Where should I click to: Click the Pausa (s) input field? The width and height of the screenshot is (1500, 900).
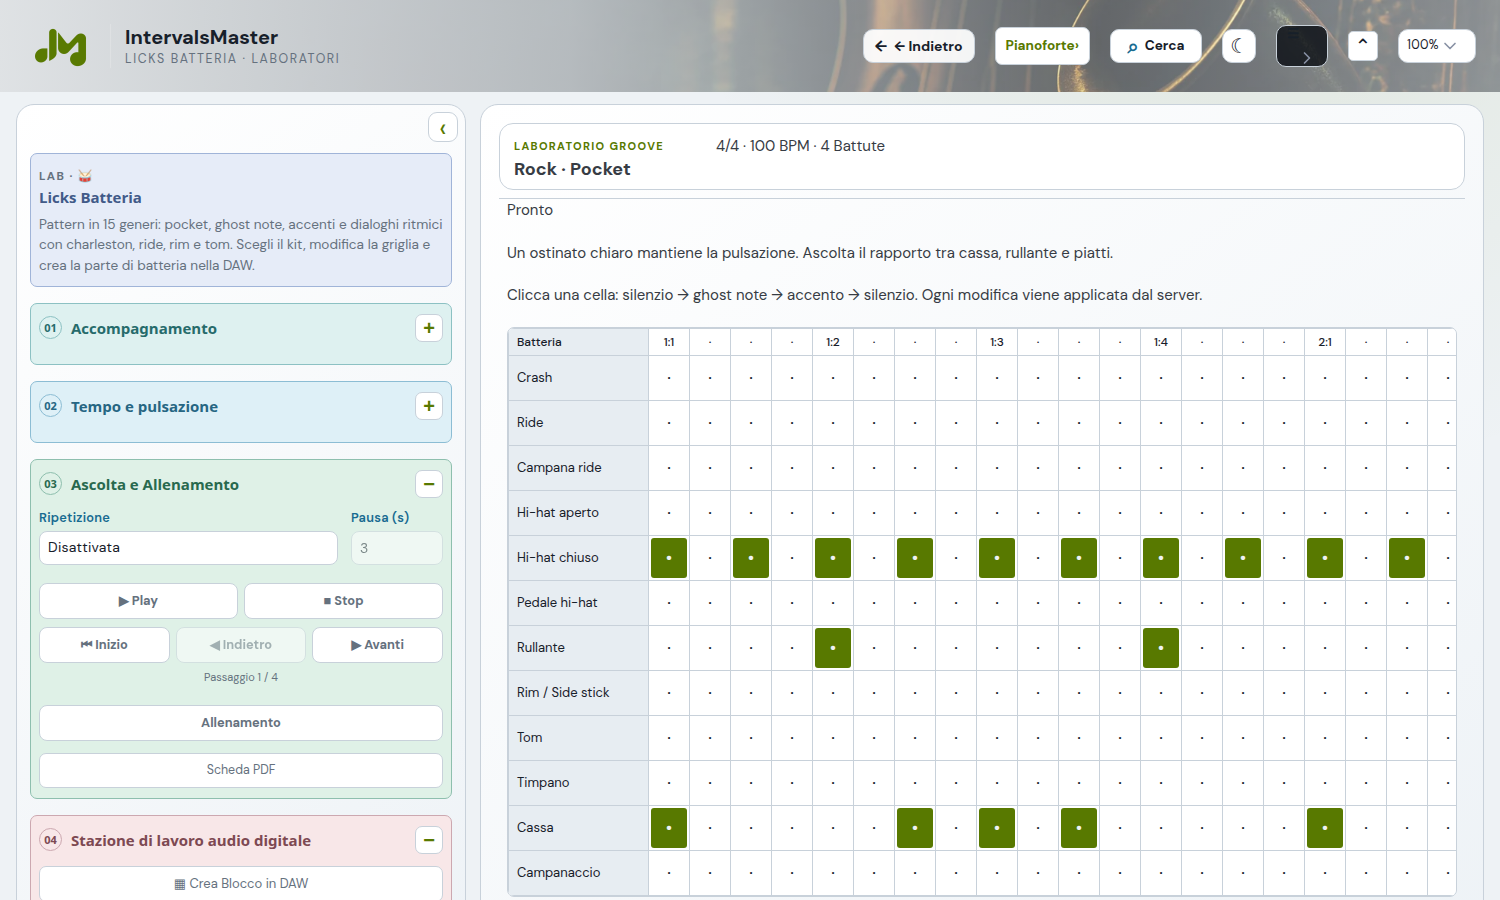(397, 548)
